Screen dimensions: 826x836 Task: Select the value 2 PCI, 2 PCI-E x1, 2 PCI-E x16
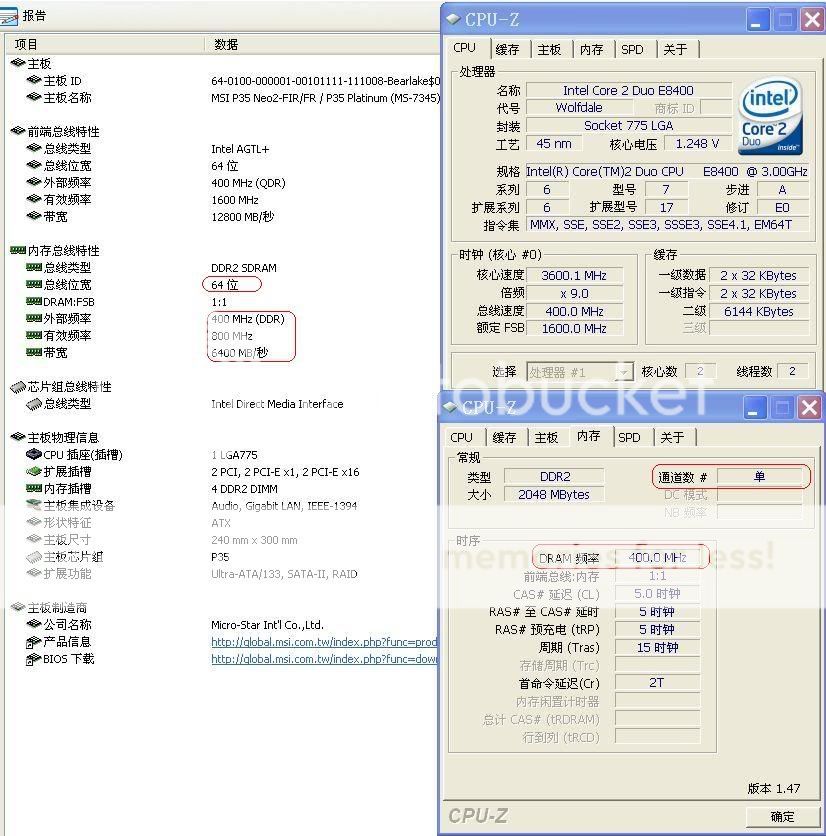[x=285, y=472]
